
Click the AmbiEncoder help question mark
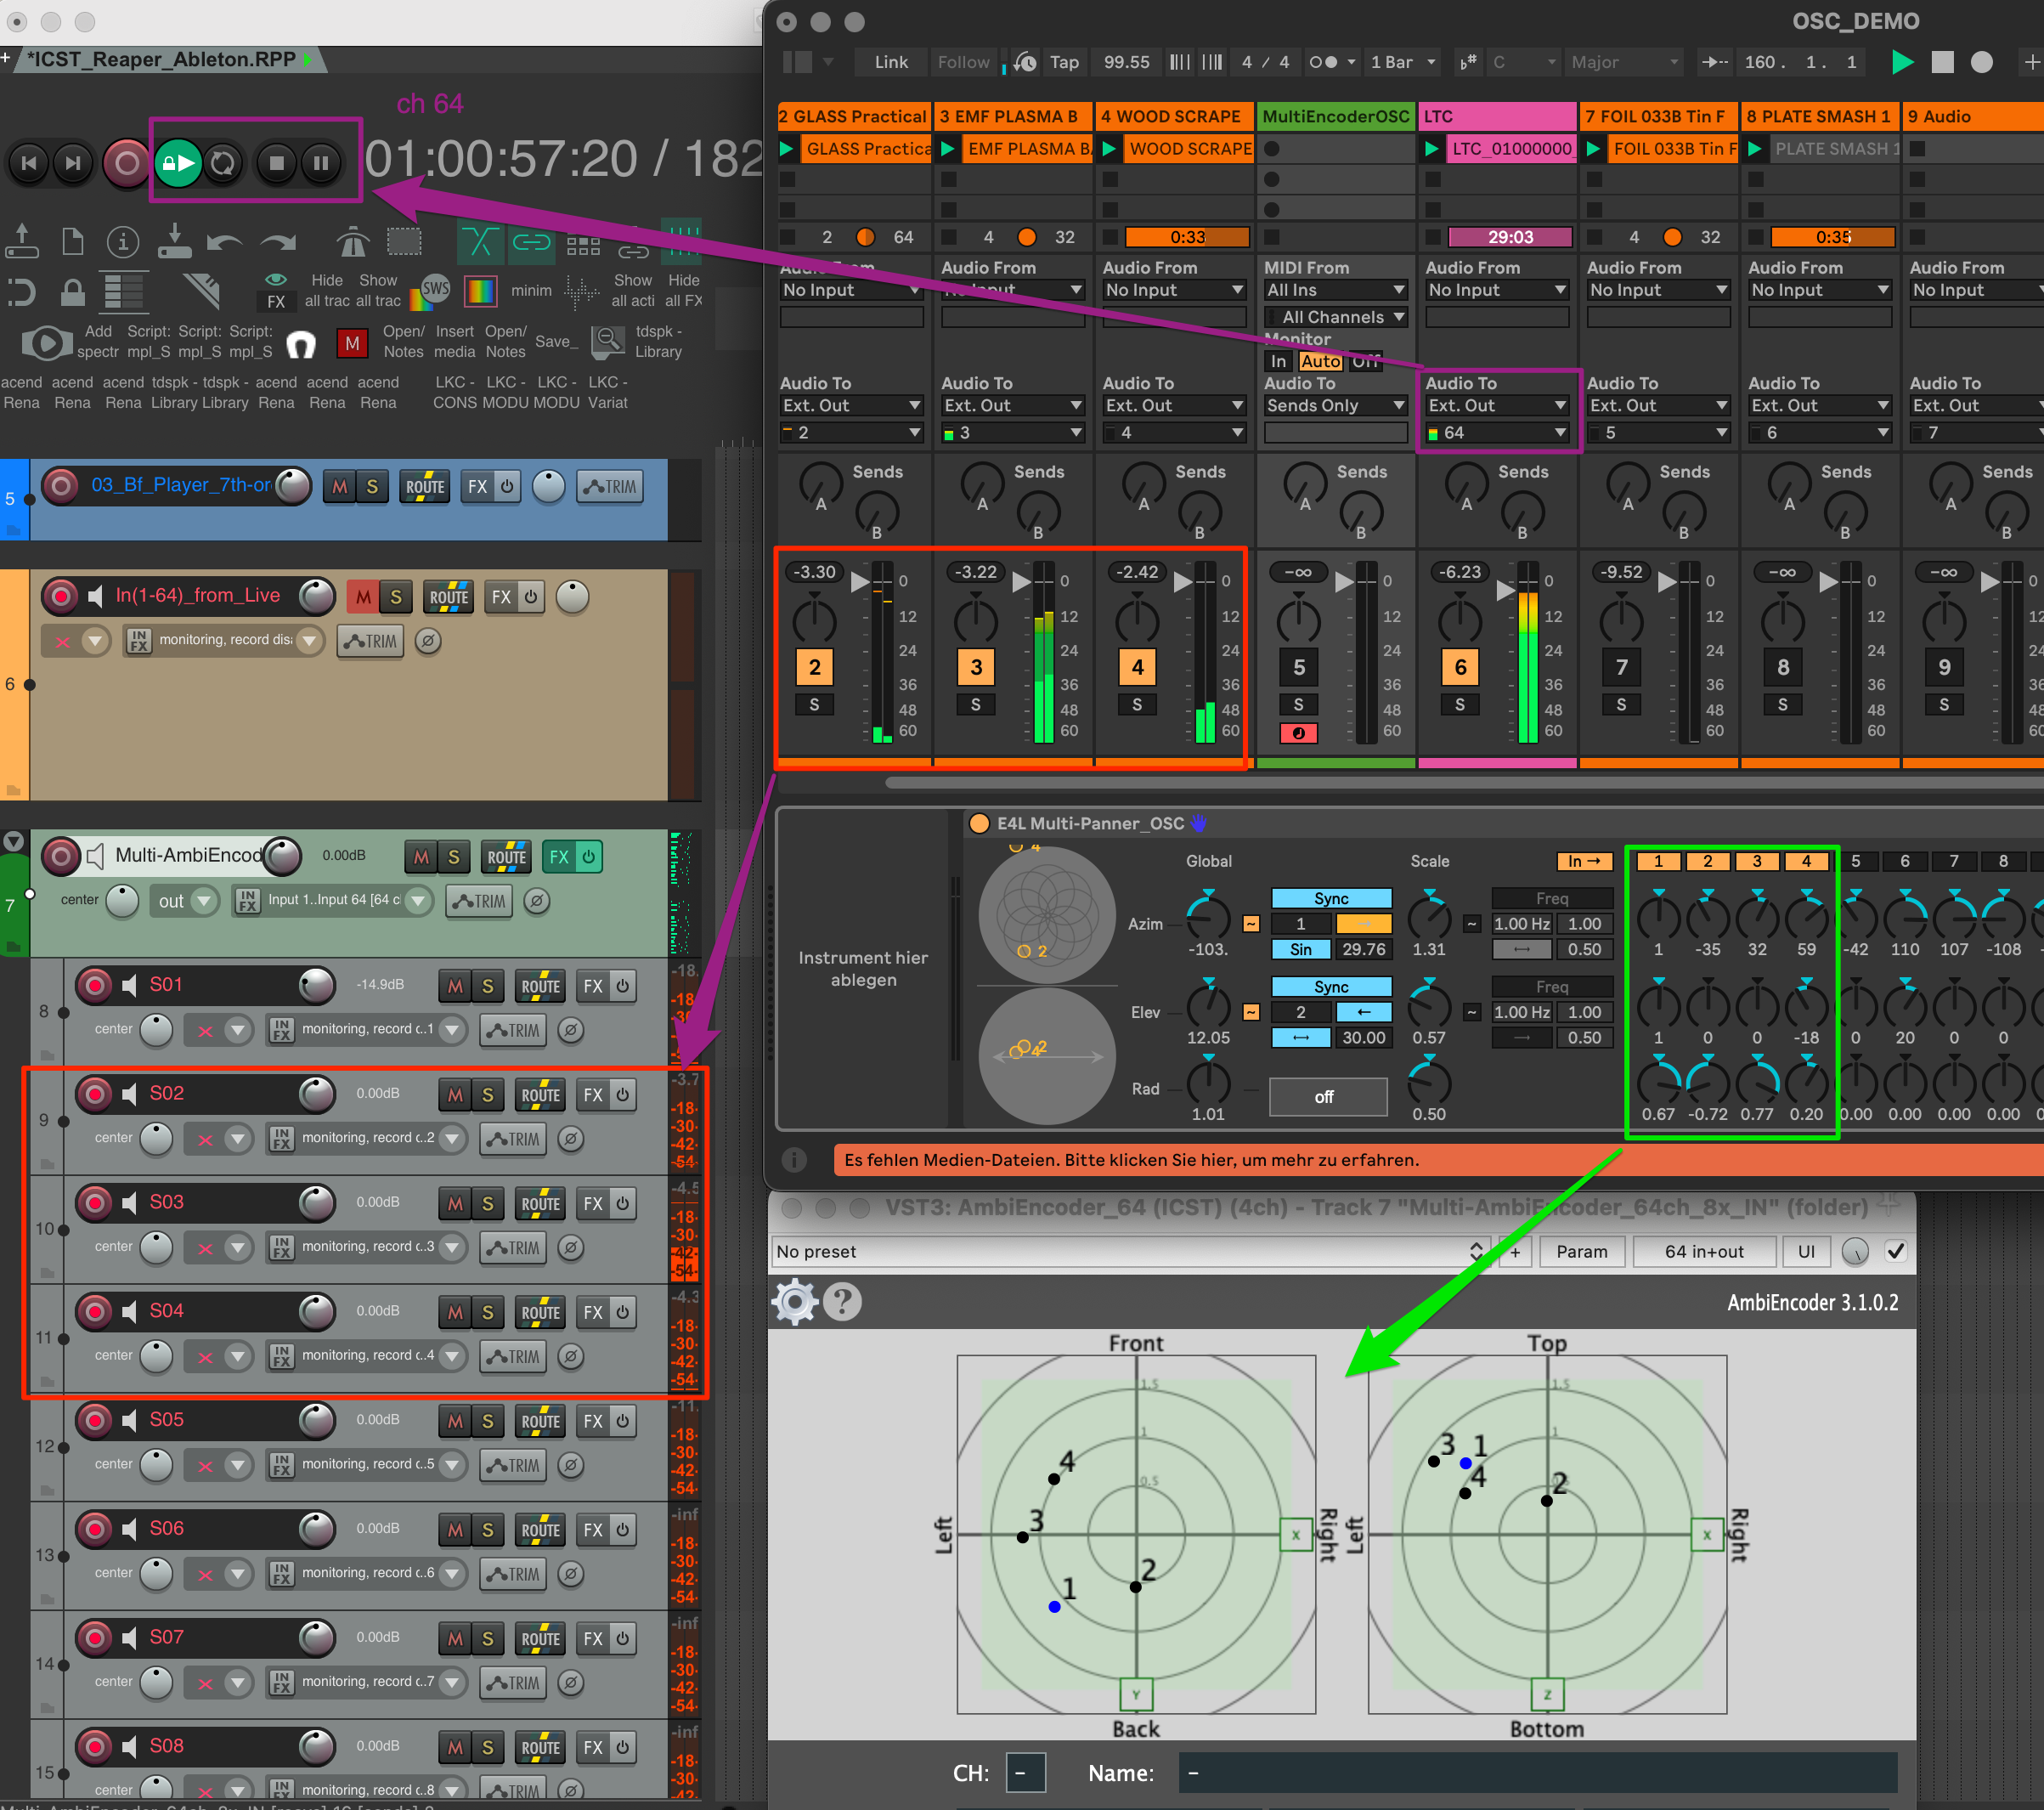[843, 1302]
